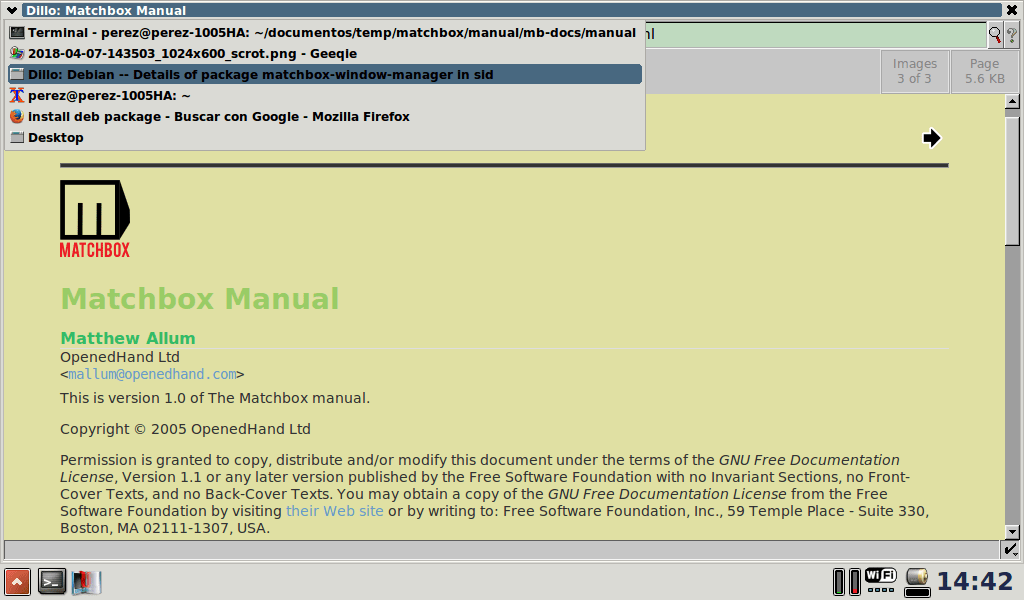Click the vertical scrollbar down arrow
1024x600 pixels.
pos(1011,532)
